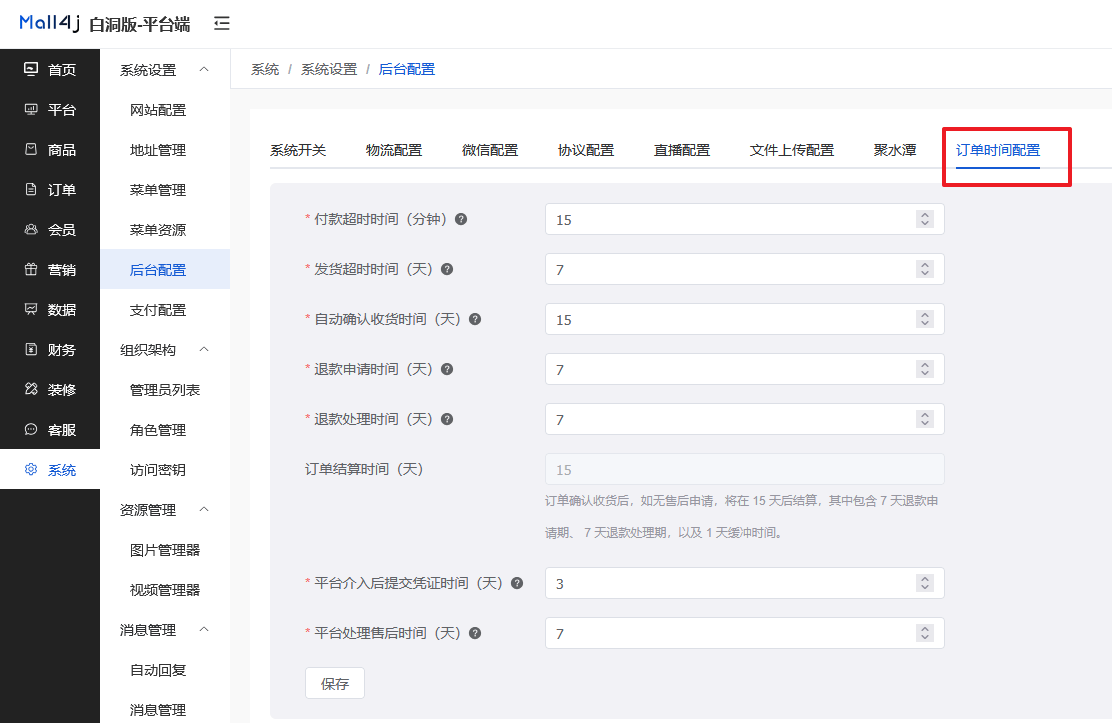Show help tooltip for 付款超时时间
The width and height of the screenshot is (1112, 723).
pos(461,219)
